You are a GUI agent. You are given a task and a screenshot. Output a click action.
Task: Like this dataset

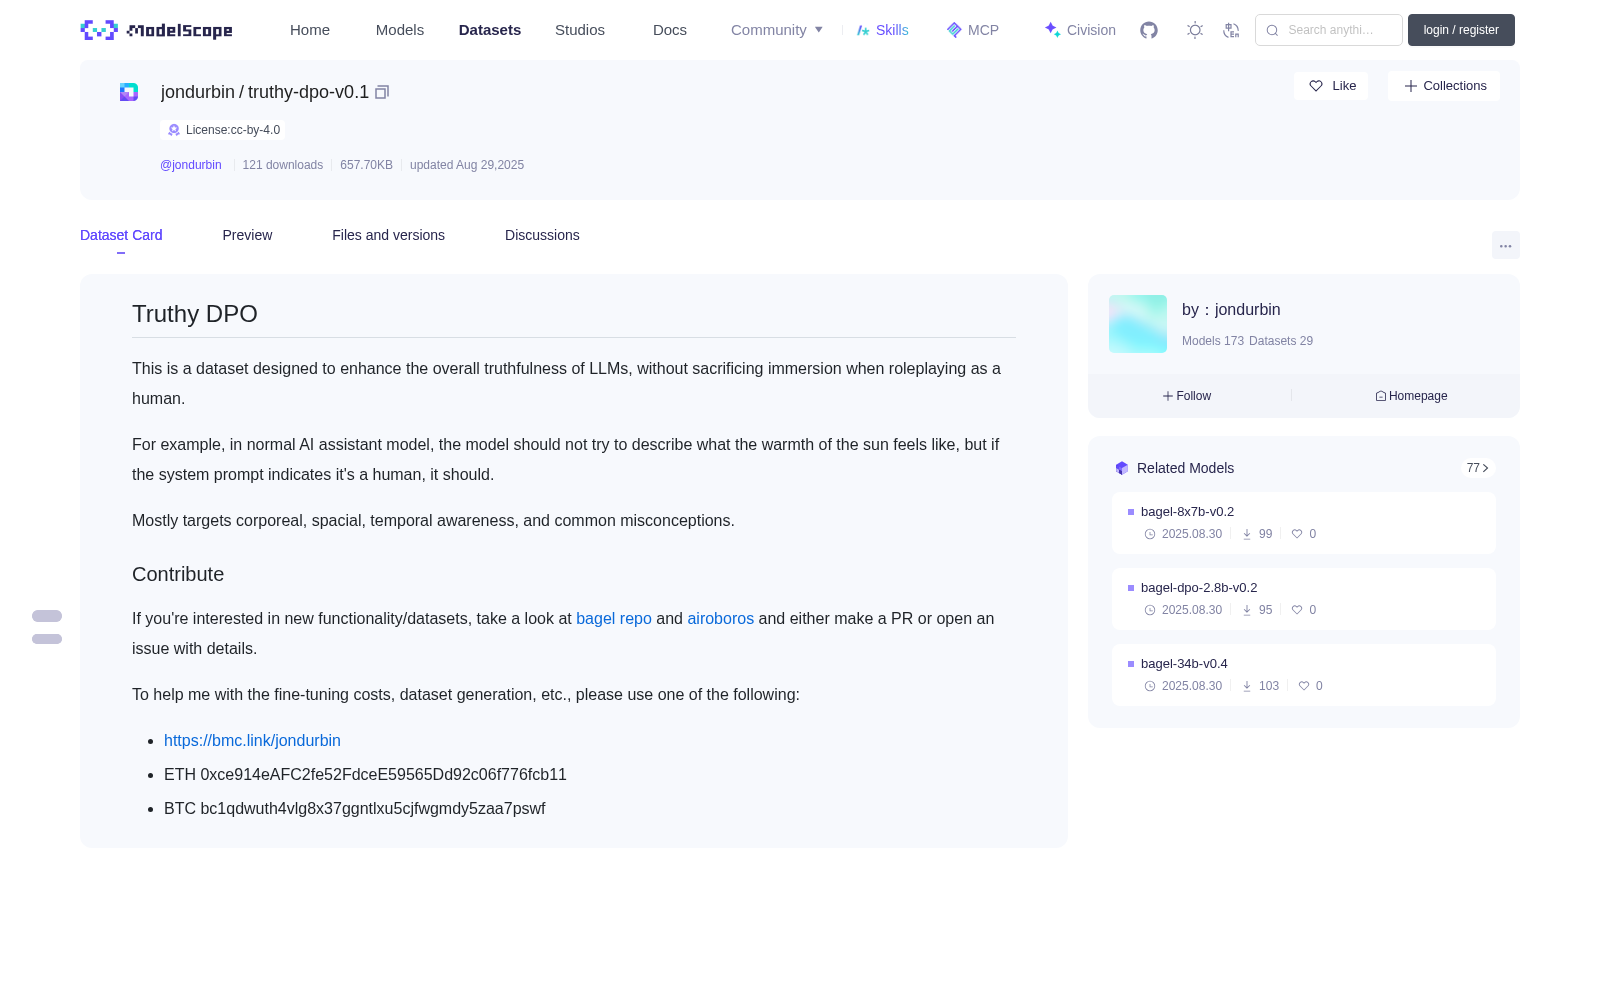[1331, 86]
